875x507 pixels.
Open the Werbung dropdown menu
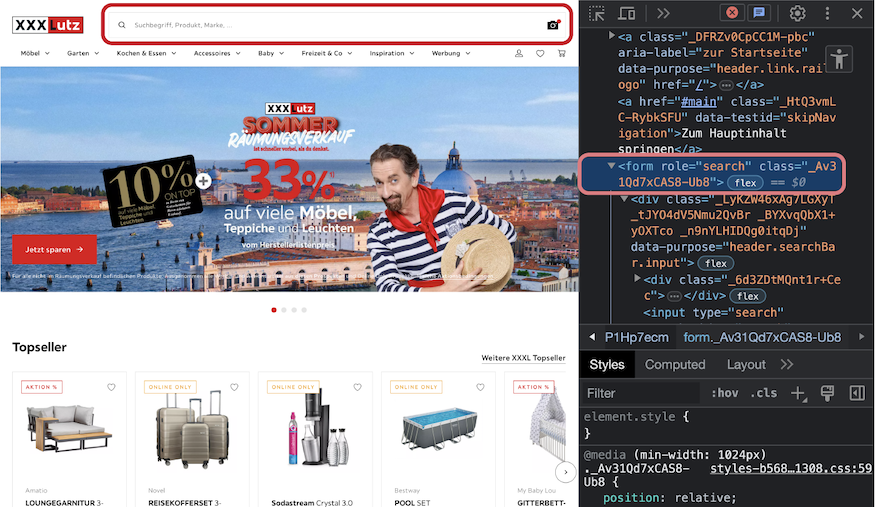[451, 54]
